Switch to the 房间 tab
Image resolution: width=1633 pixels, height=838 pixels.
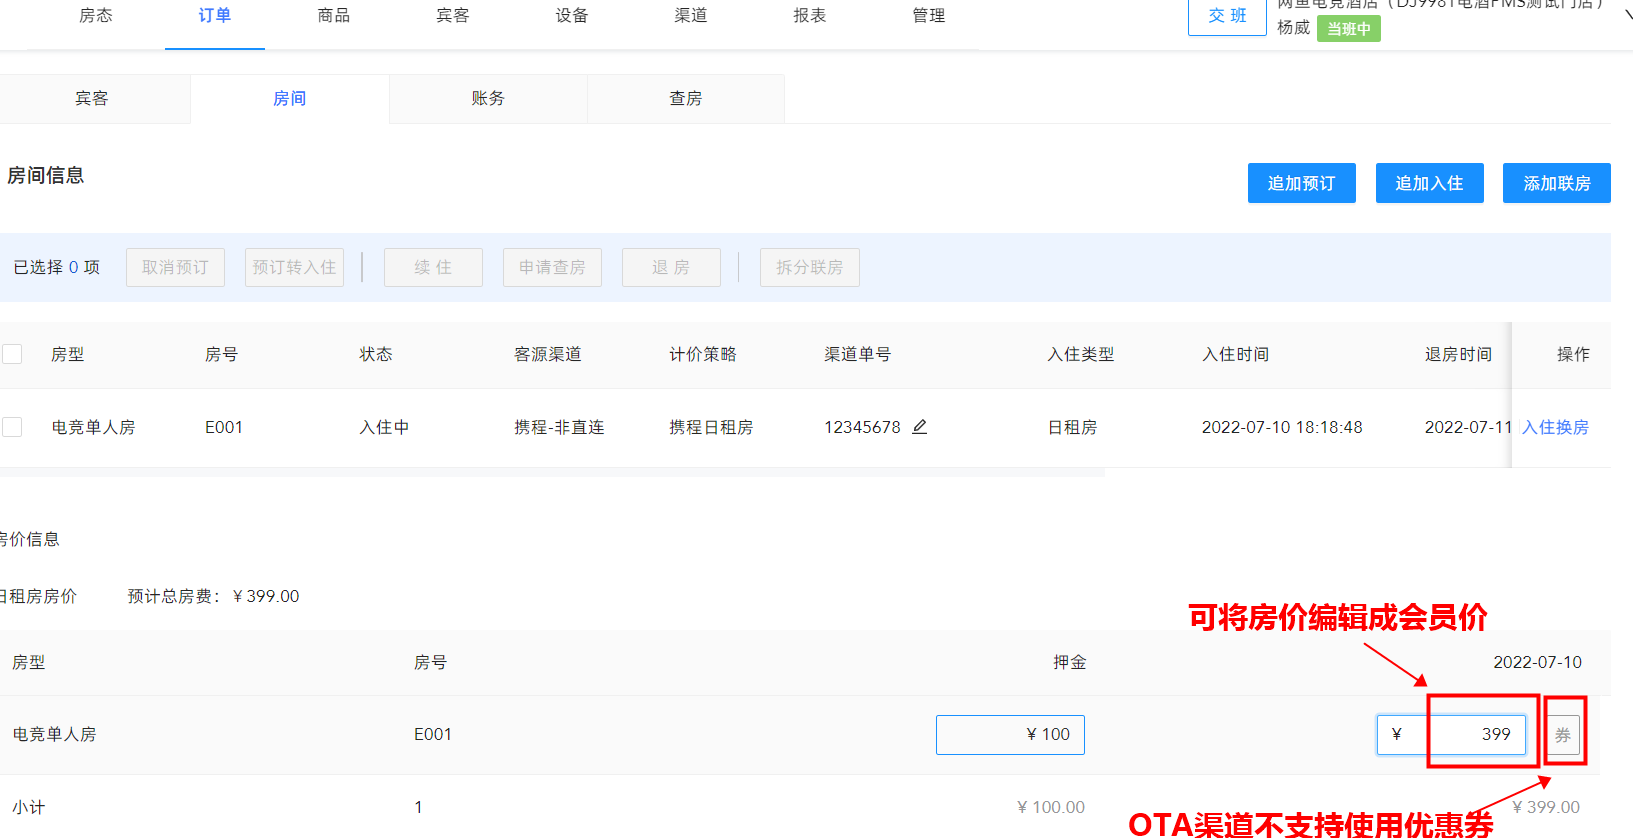click(x=290, y=98)
